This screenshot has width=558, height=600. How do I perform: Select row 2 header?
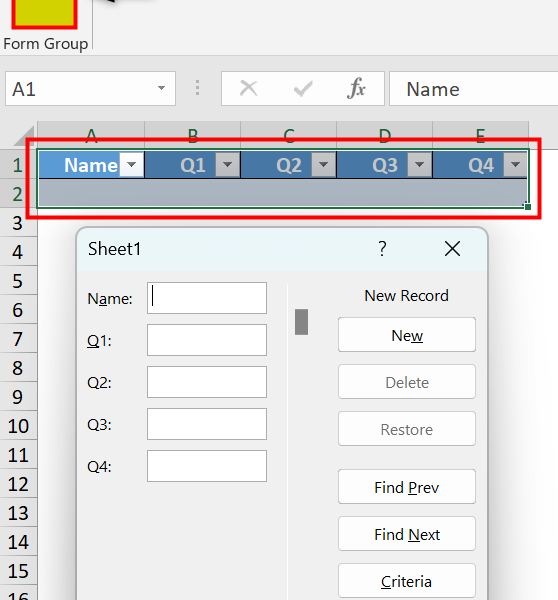(x=18, y=194)
